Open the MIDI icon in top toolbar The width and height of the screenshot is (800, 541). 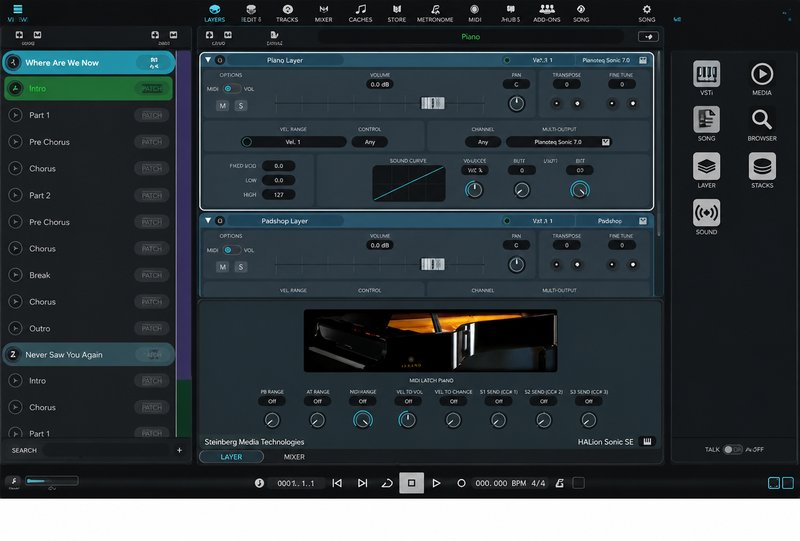click(x=474, y=13)
